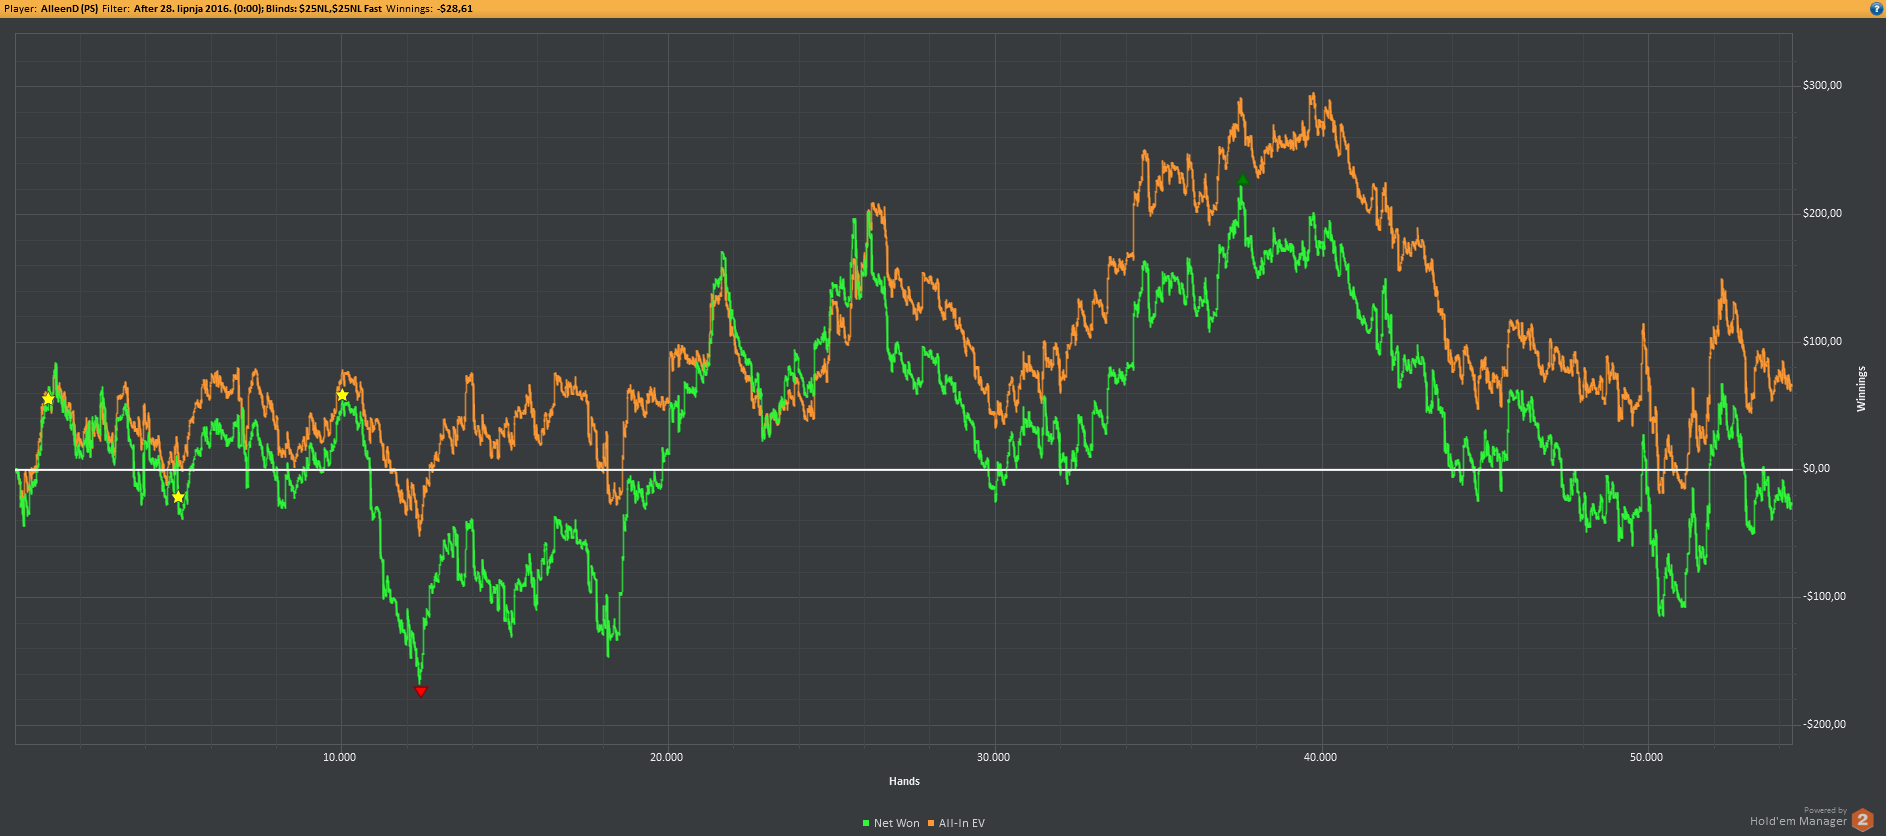Click the "$0,00" axis value
Image resolution: width=1886 pixels, height=836 pixels.
tap(1816, 468)
